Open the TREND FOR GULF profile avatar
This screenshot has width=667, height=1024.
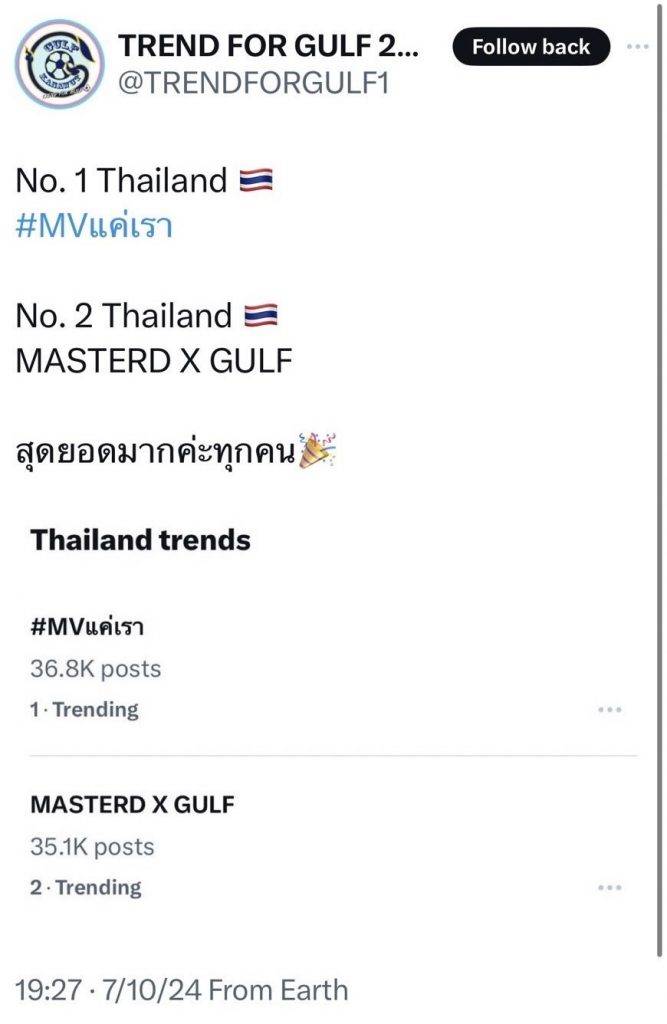(x=59, y=63)
